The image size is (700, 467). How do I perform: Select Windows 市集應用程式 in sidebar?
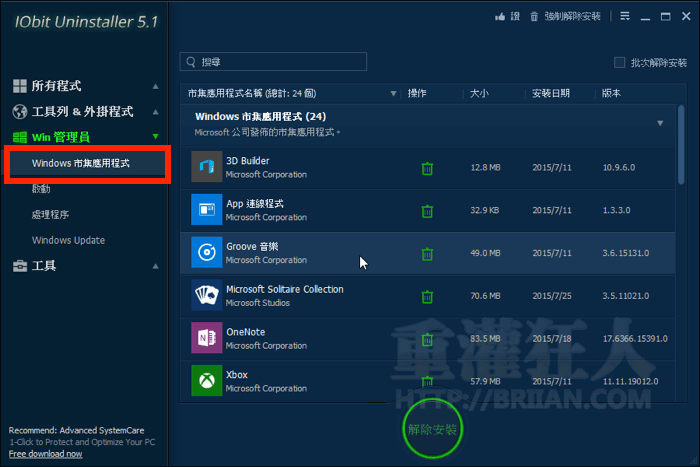tap(81, 163)
